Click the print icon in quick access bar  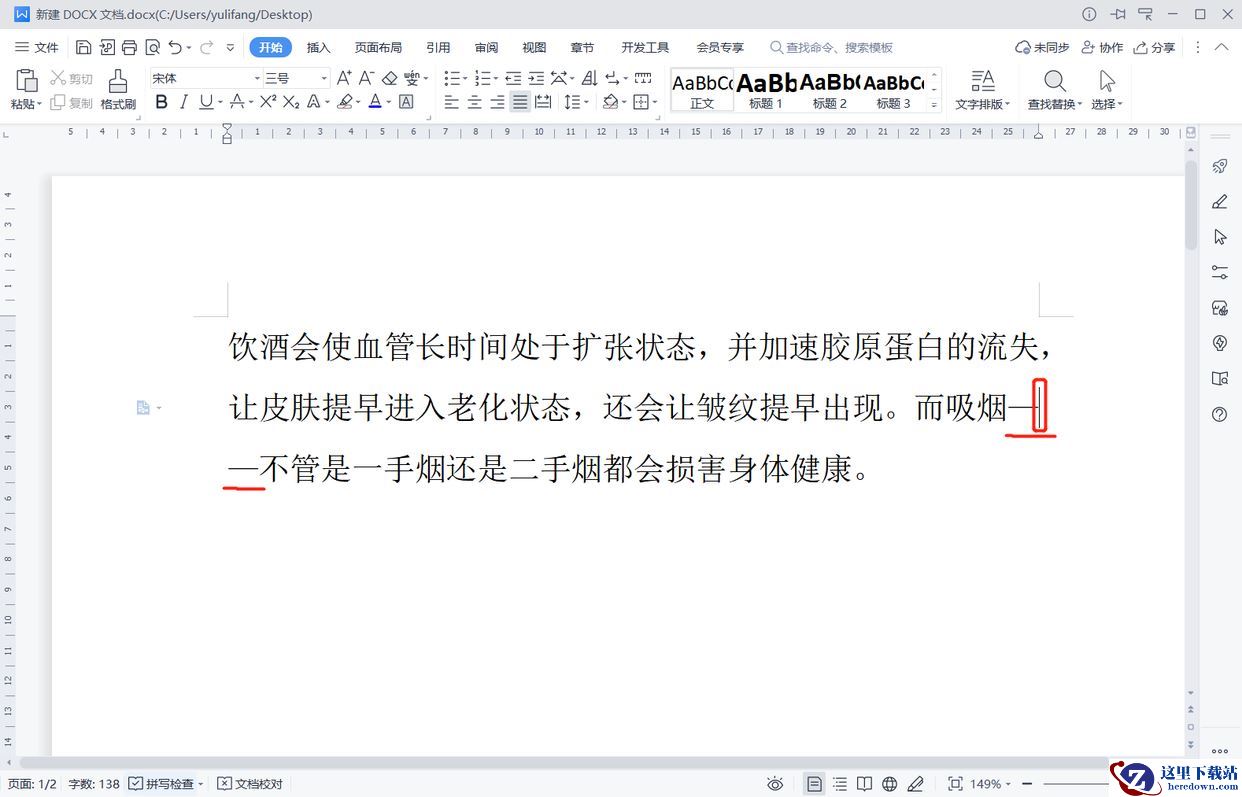129,47
